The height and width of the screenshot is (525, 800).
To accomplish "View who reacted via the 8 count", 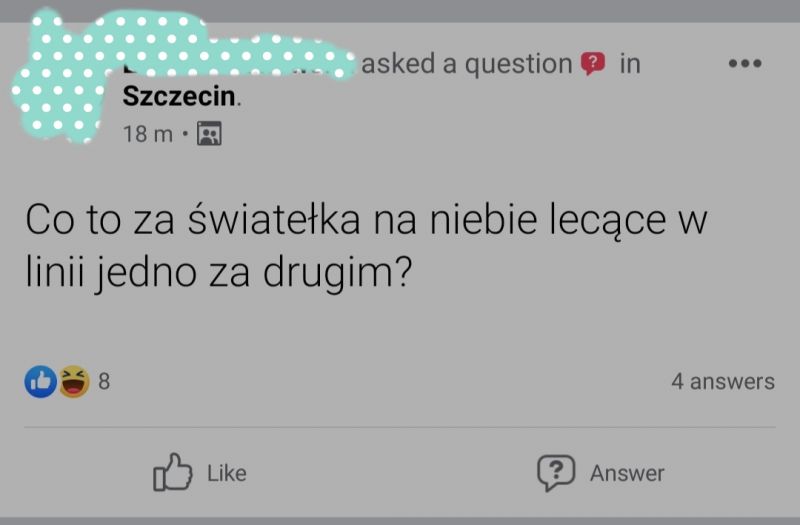I will [x=104, y=382].
